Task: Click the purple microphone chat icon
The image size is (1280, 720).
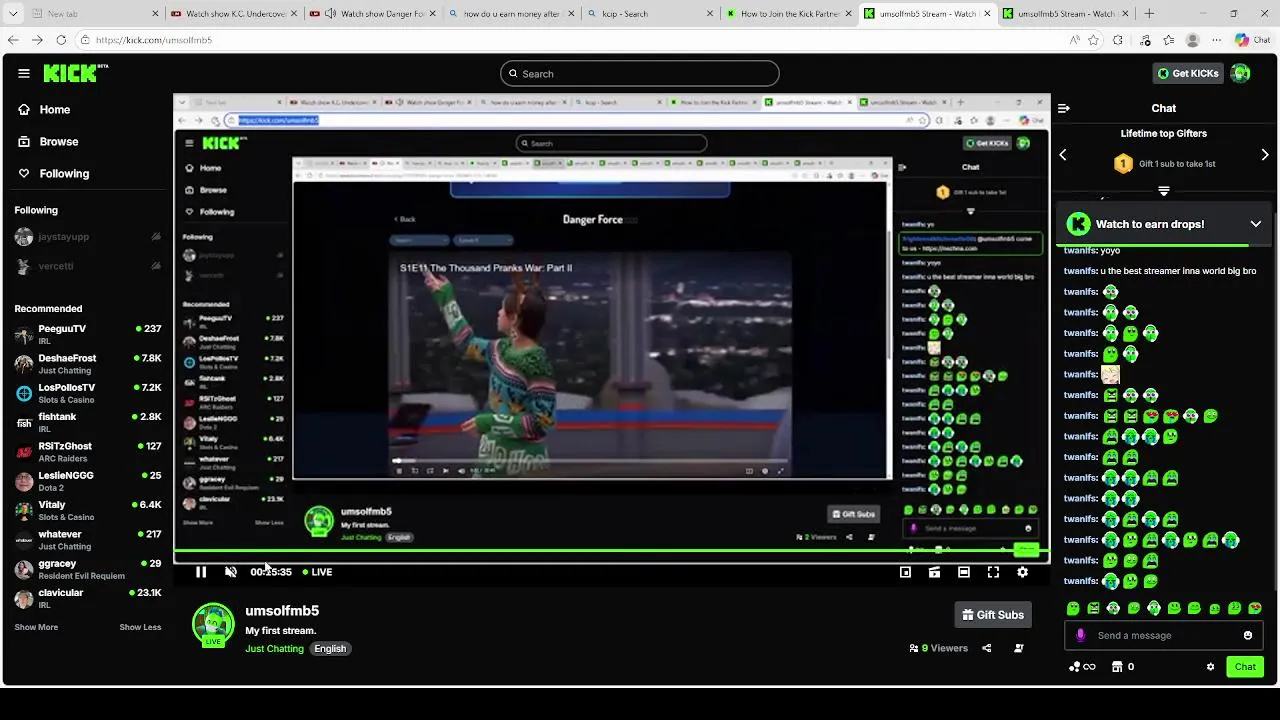Action: (x=1080, y=636)
